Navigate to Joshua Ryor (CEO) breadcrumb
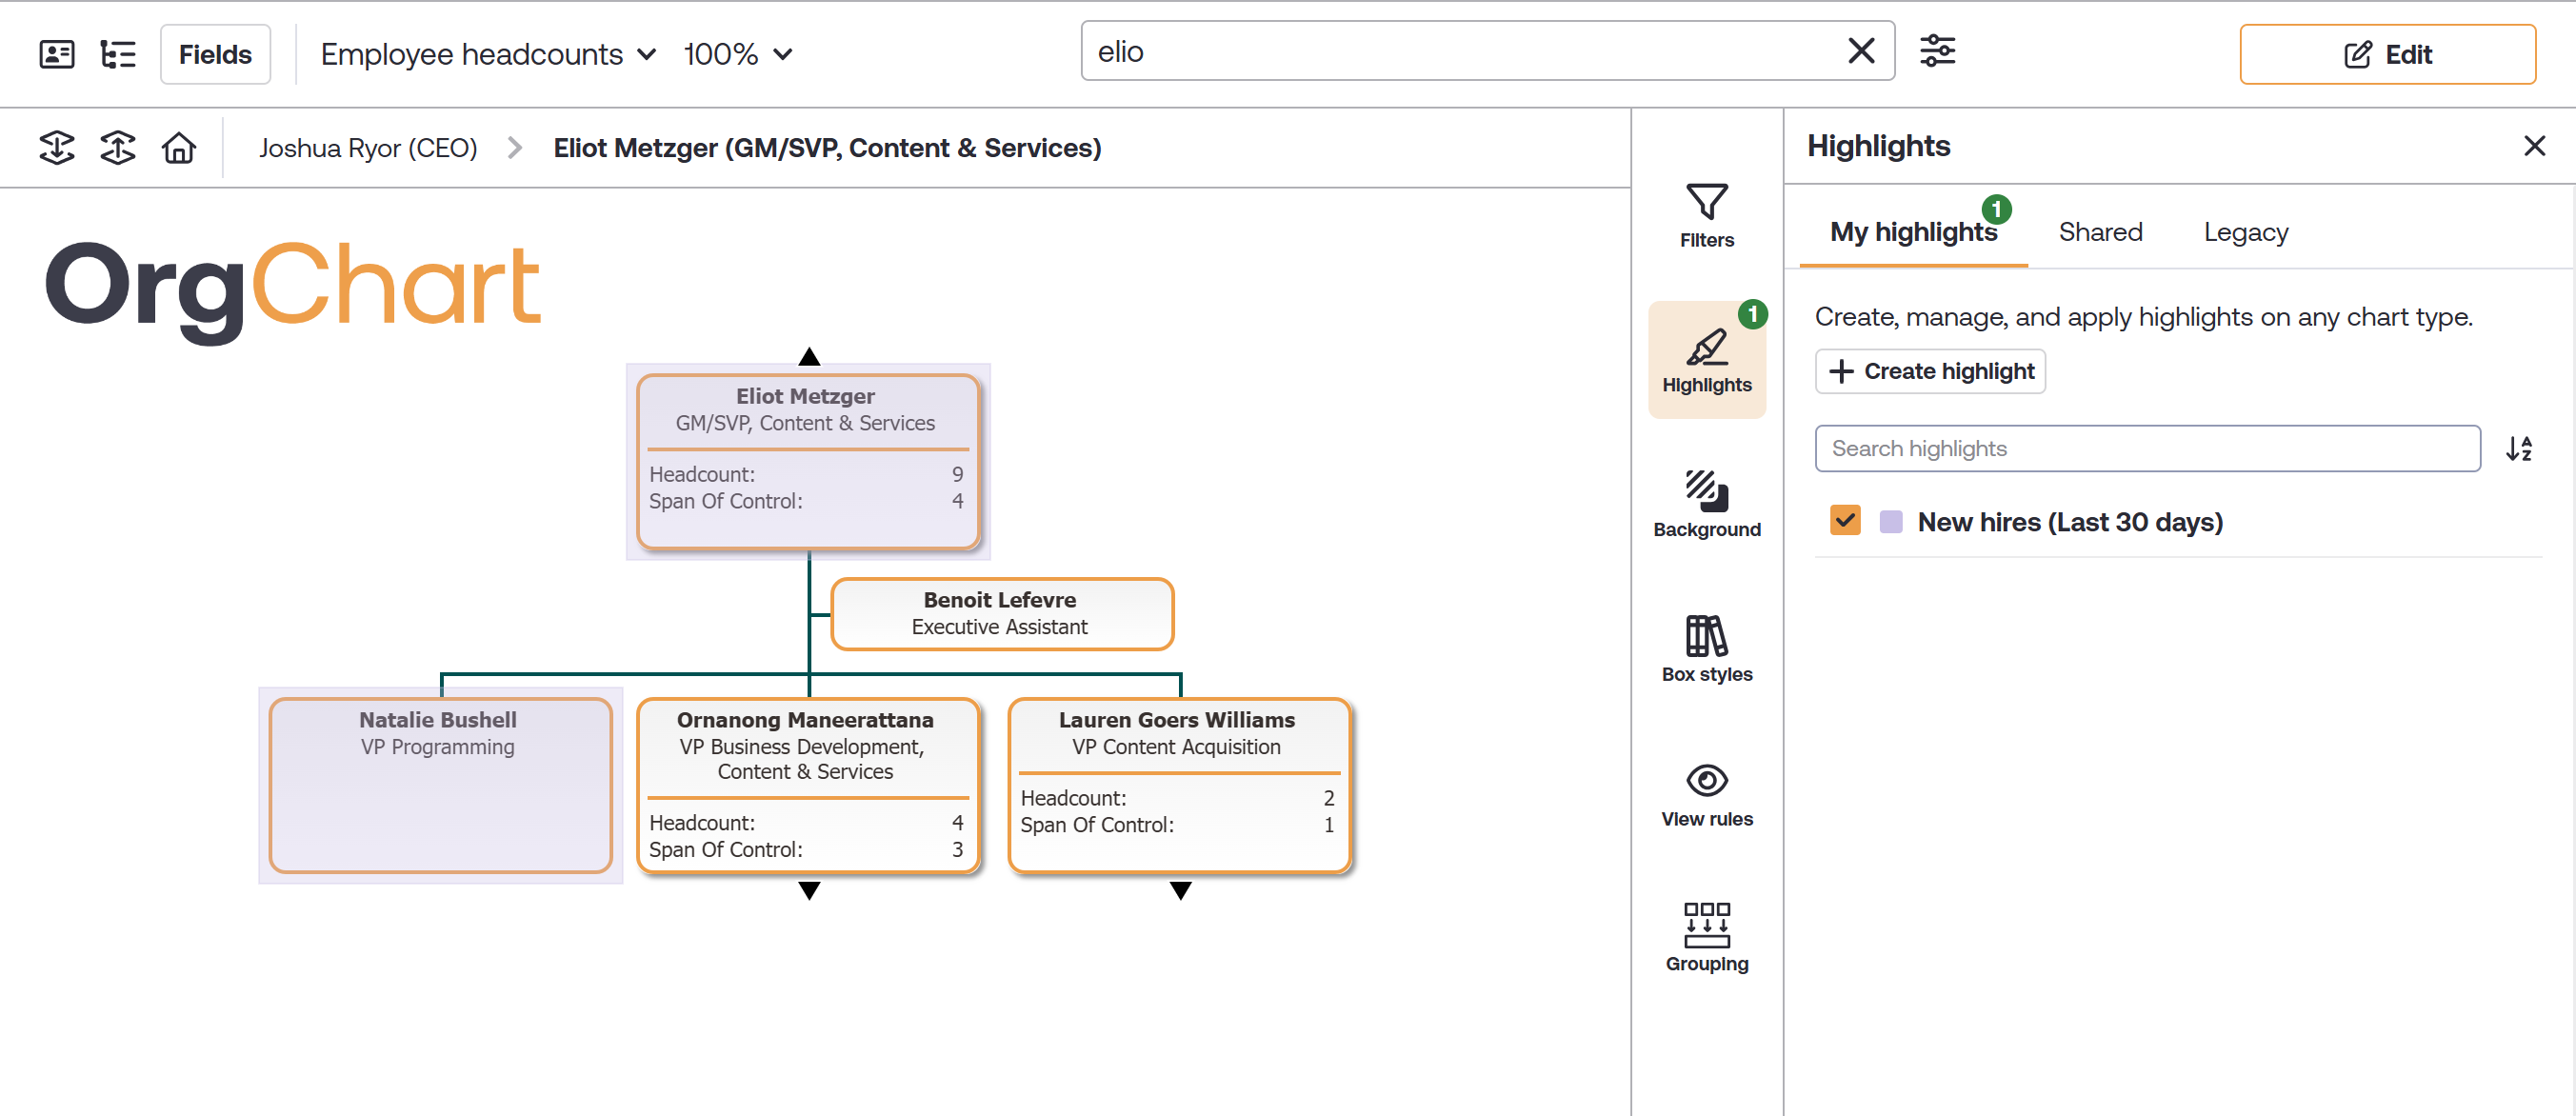This screenshot has width=2576, height=1116. coord(368,148)
